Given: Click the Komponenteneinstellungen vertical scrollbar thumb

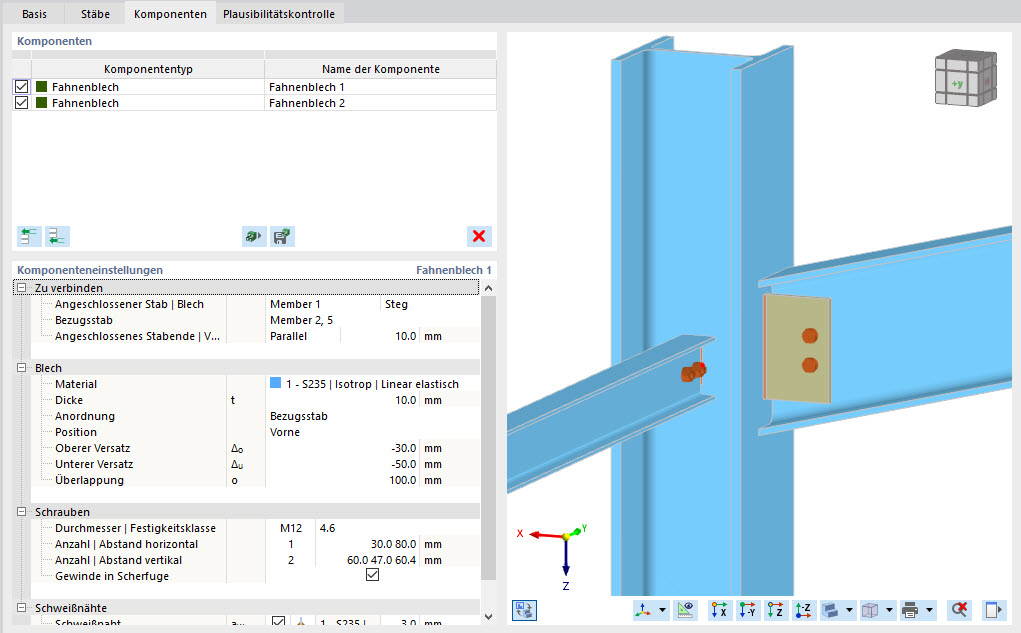Looking at the screenshot, I should (488, 438).
